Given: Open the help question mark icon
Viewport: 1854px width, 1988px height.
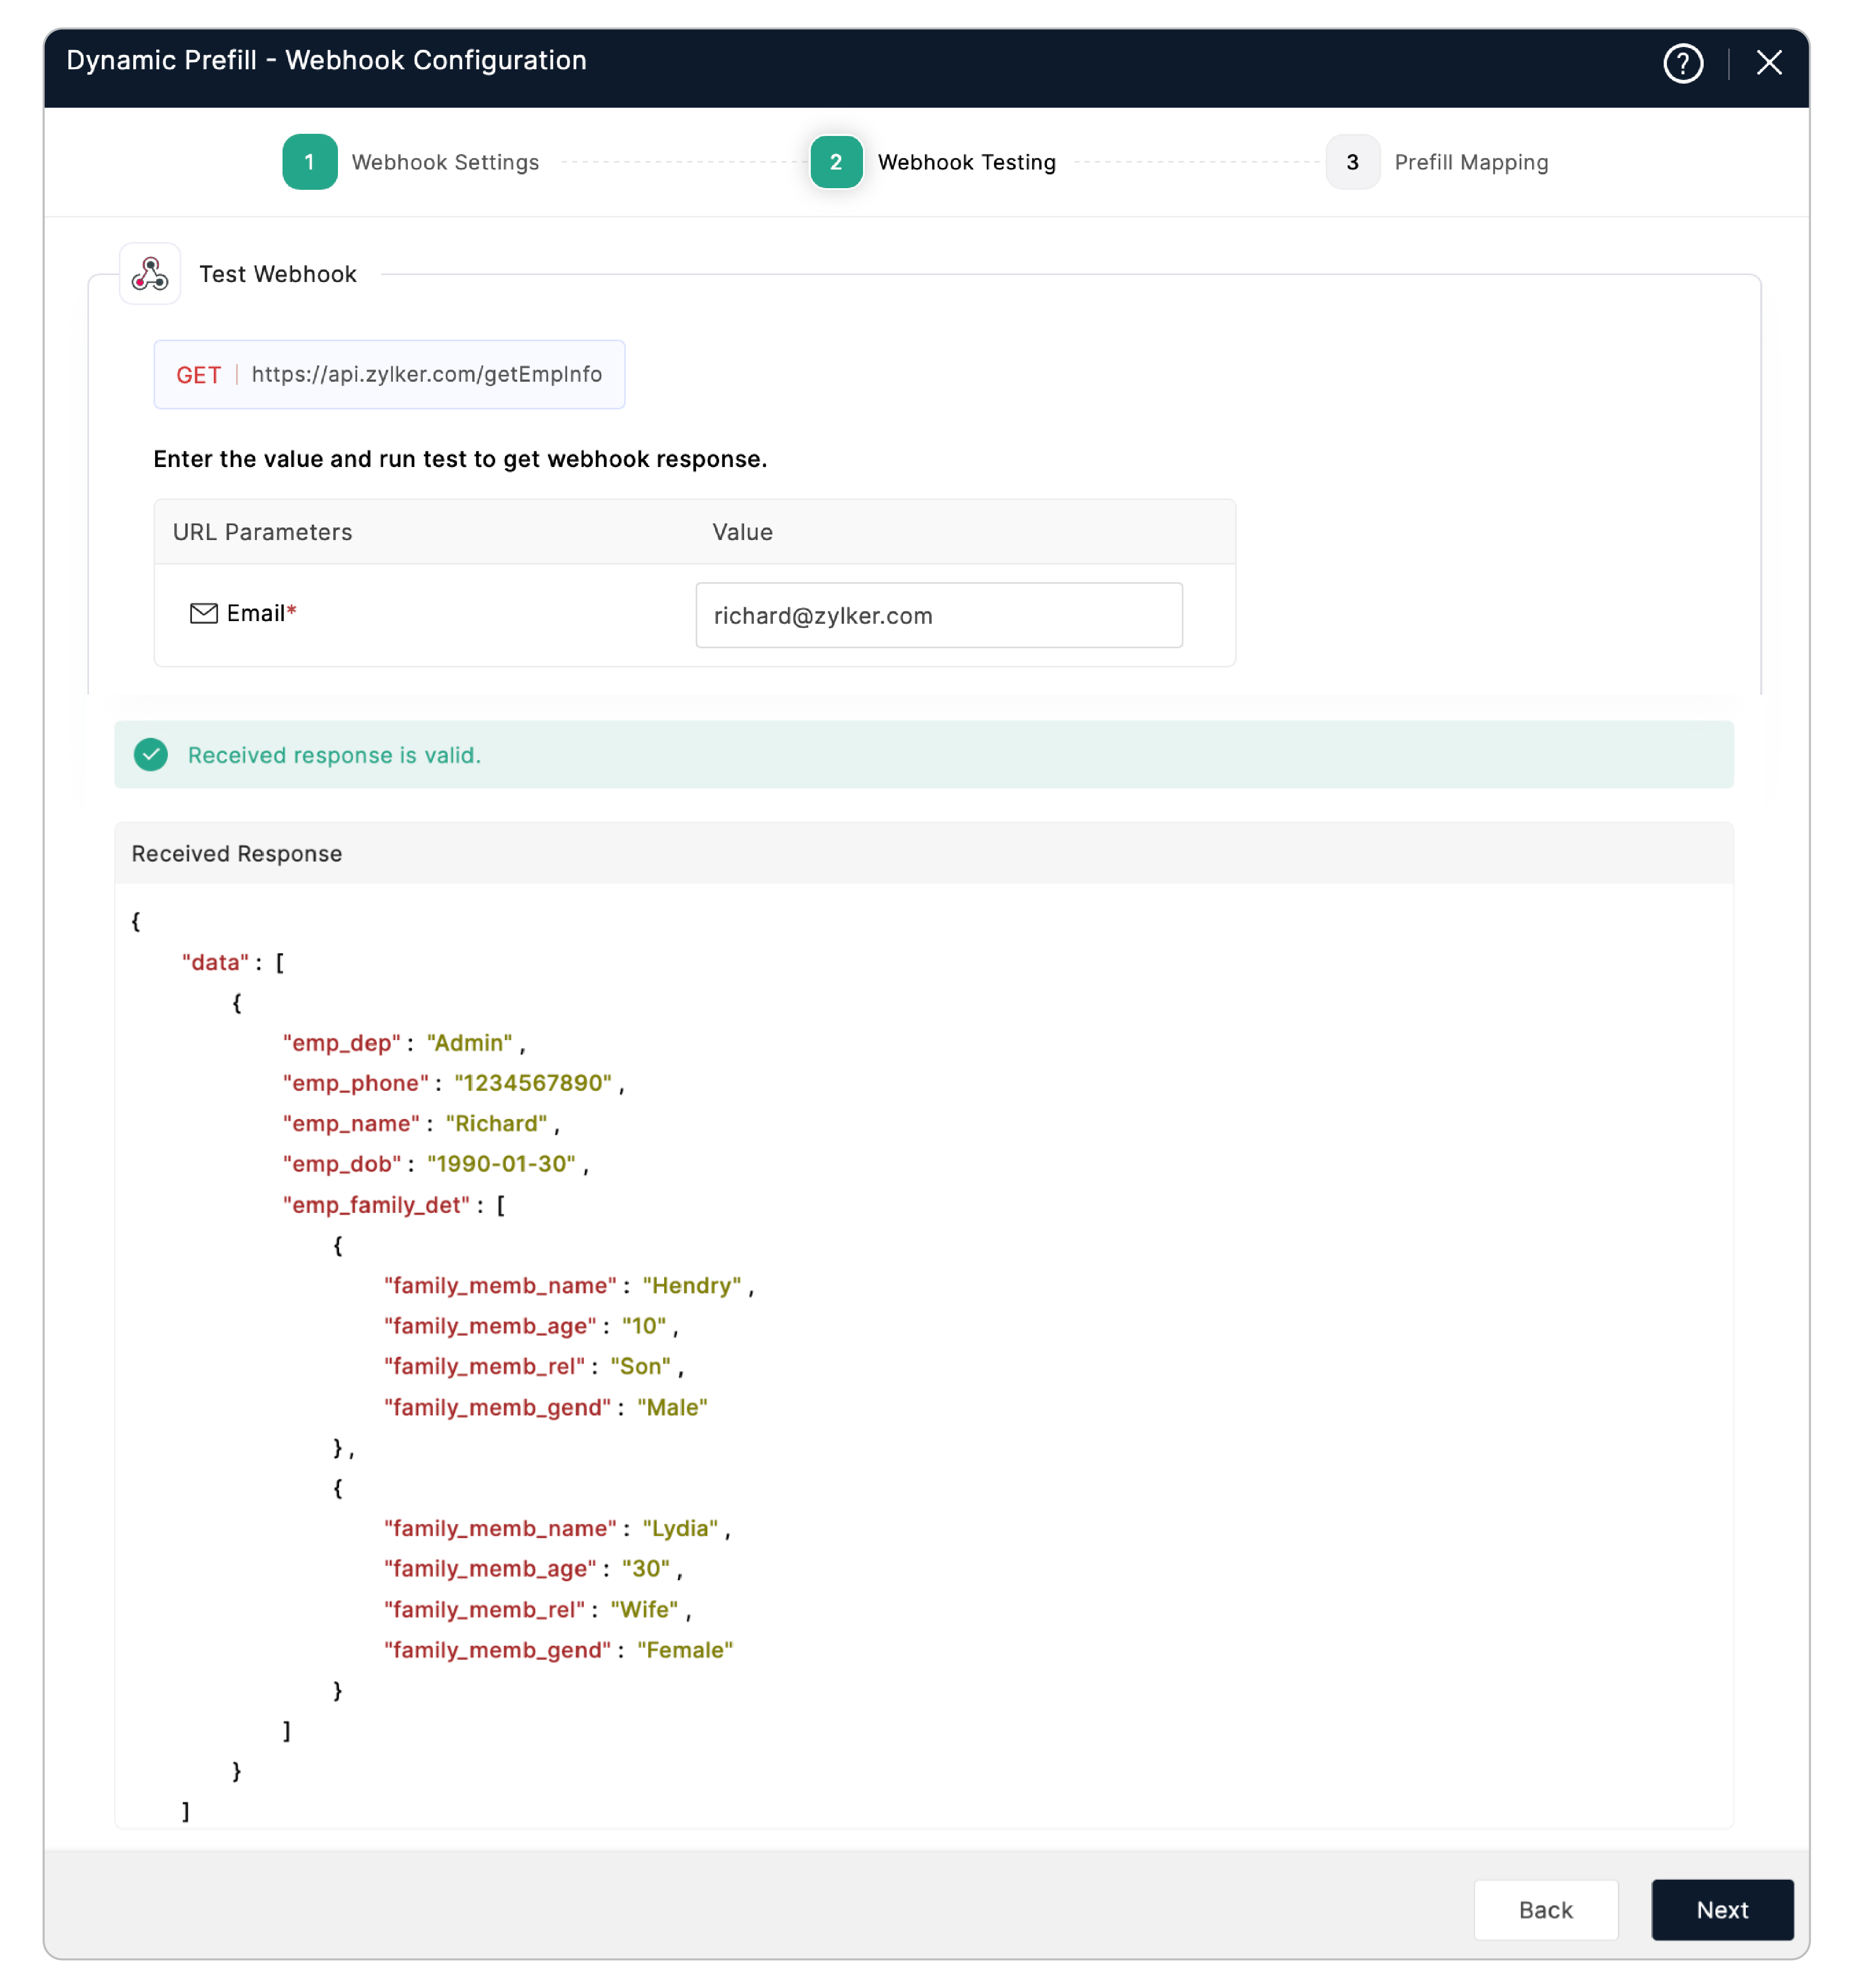Looking at the screenshot, I should pyautogui.click(x=1682, y=63).
